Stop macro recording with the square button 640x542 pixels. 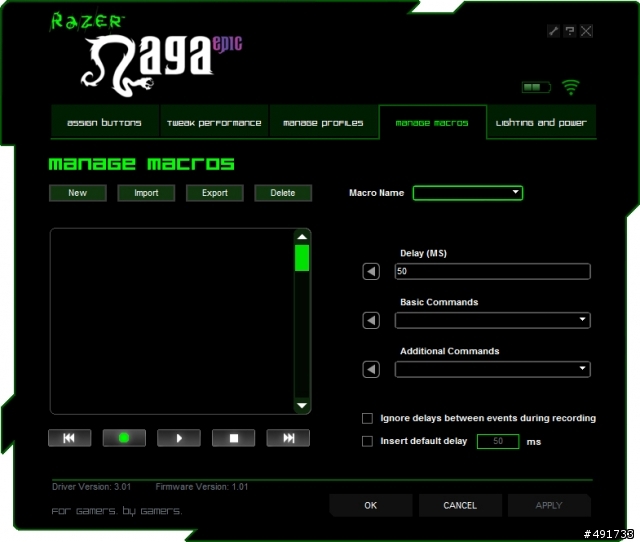(x=233, y=438)
